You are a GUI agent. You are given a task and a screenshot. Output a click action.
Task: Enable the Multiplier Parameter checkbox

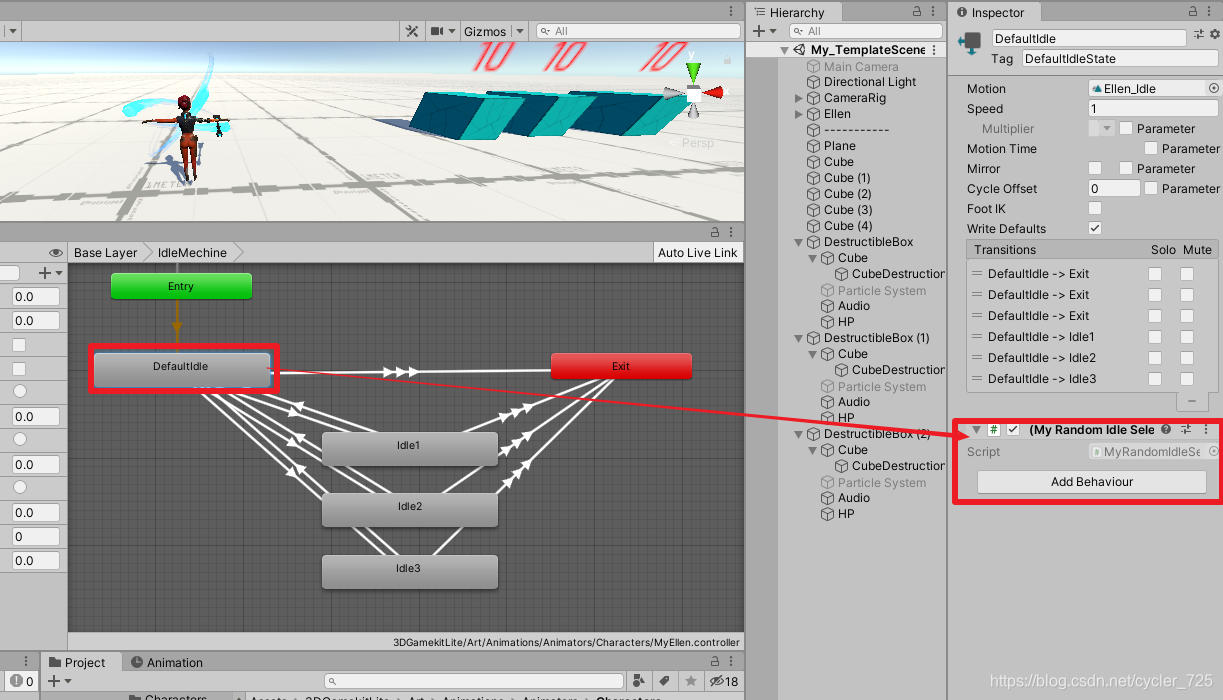point(1126,129)
